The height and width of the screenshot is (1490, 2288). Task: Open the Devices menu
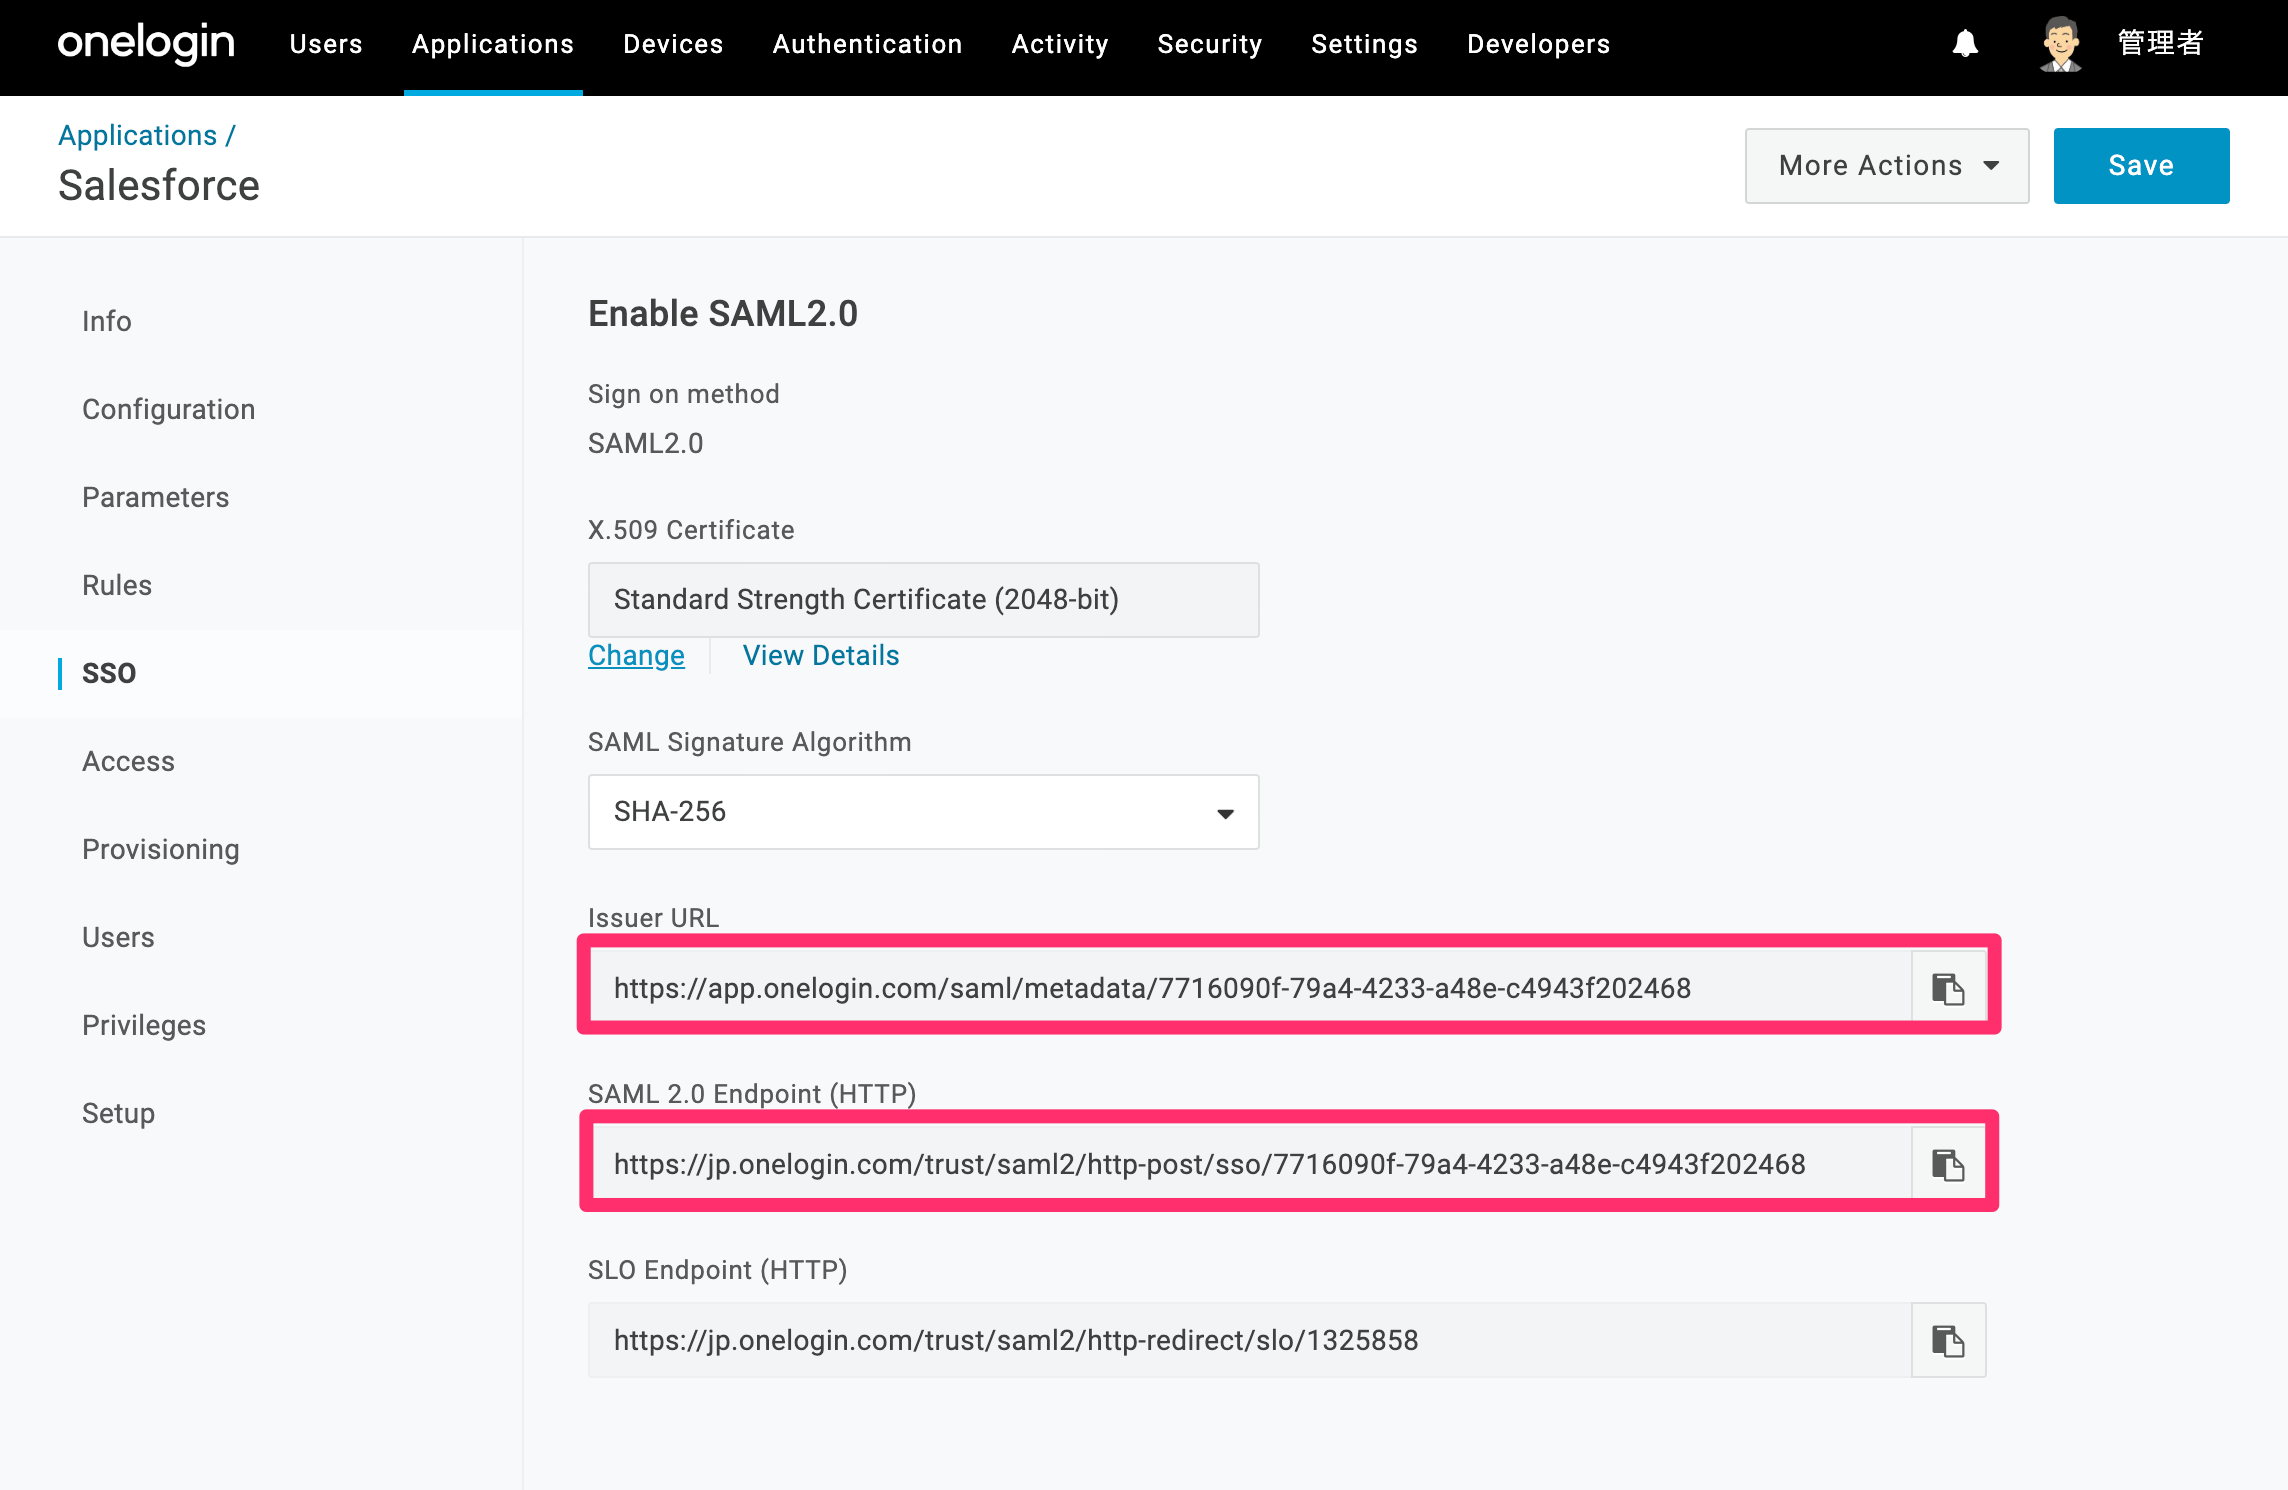(x=673, y=44)
